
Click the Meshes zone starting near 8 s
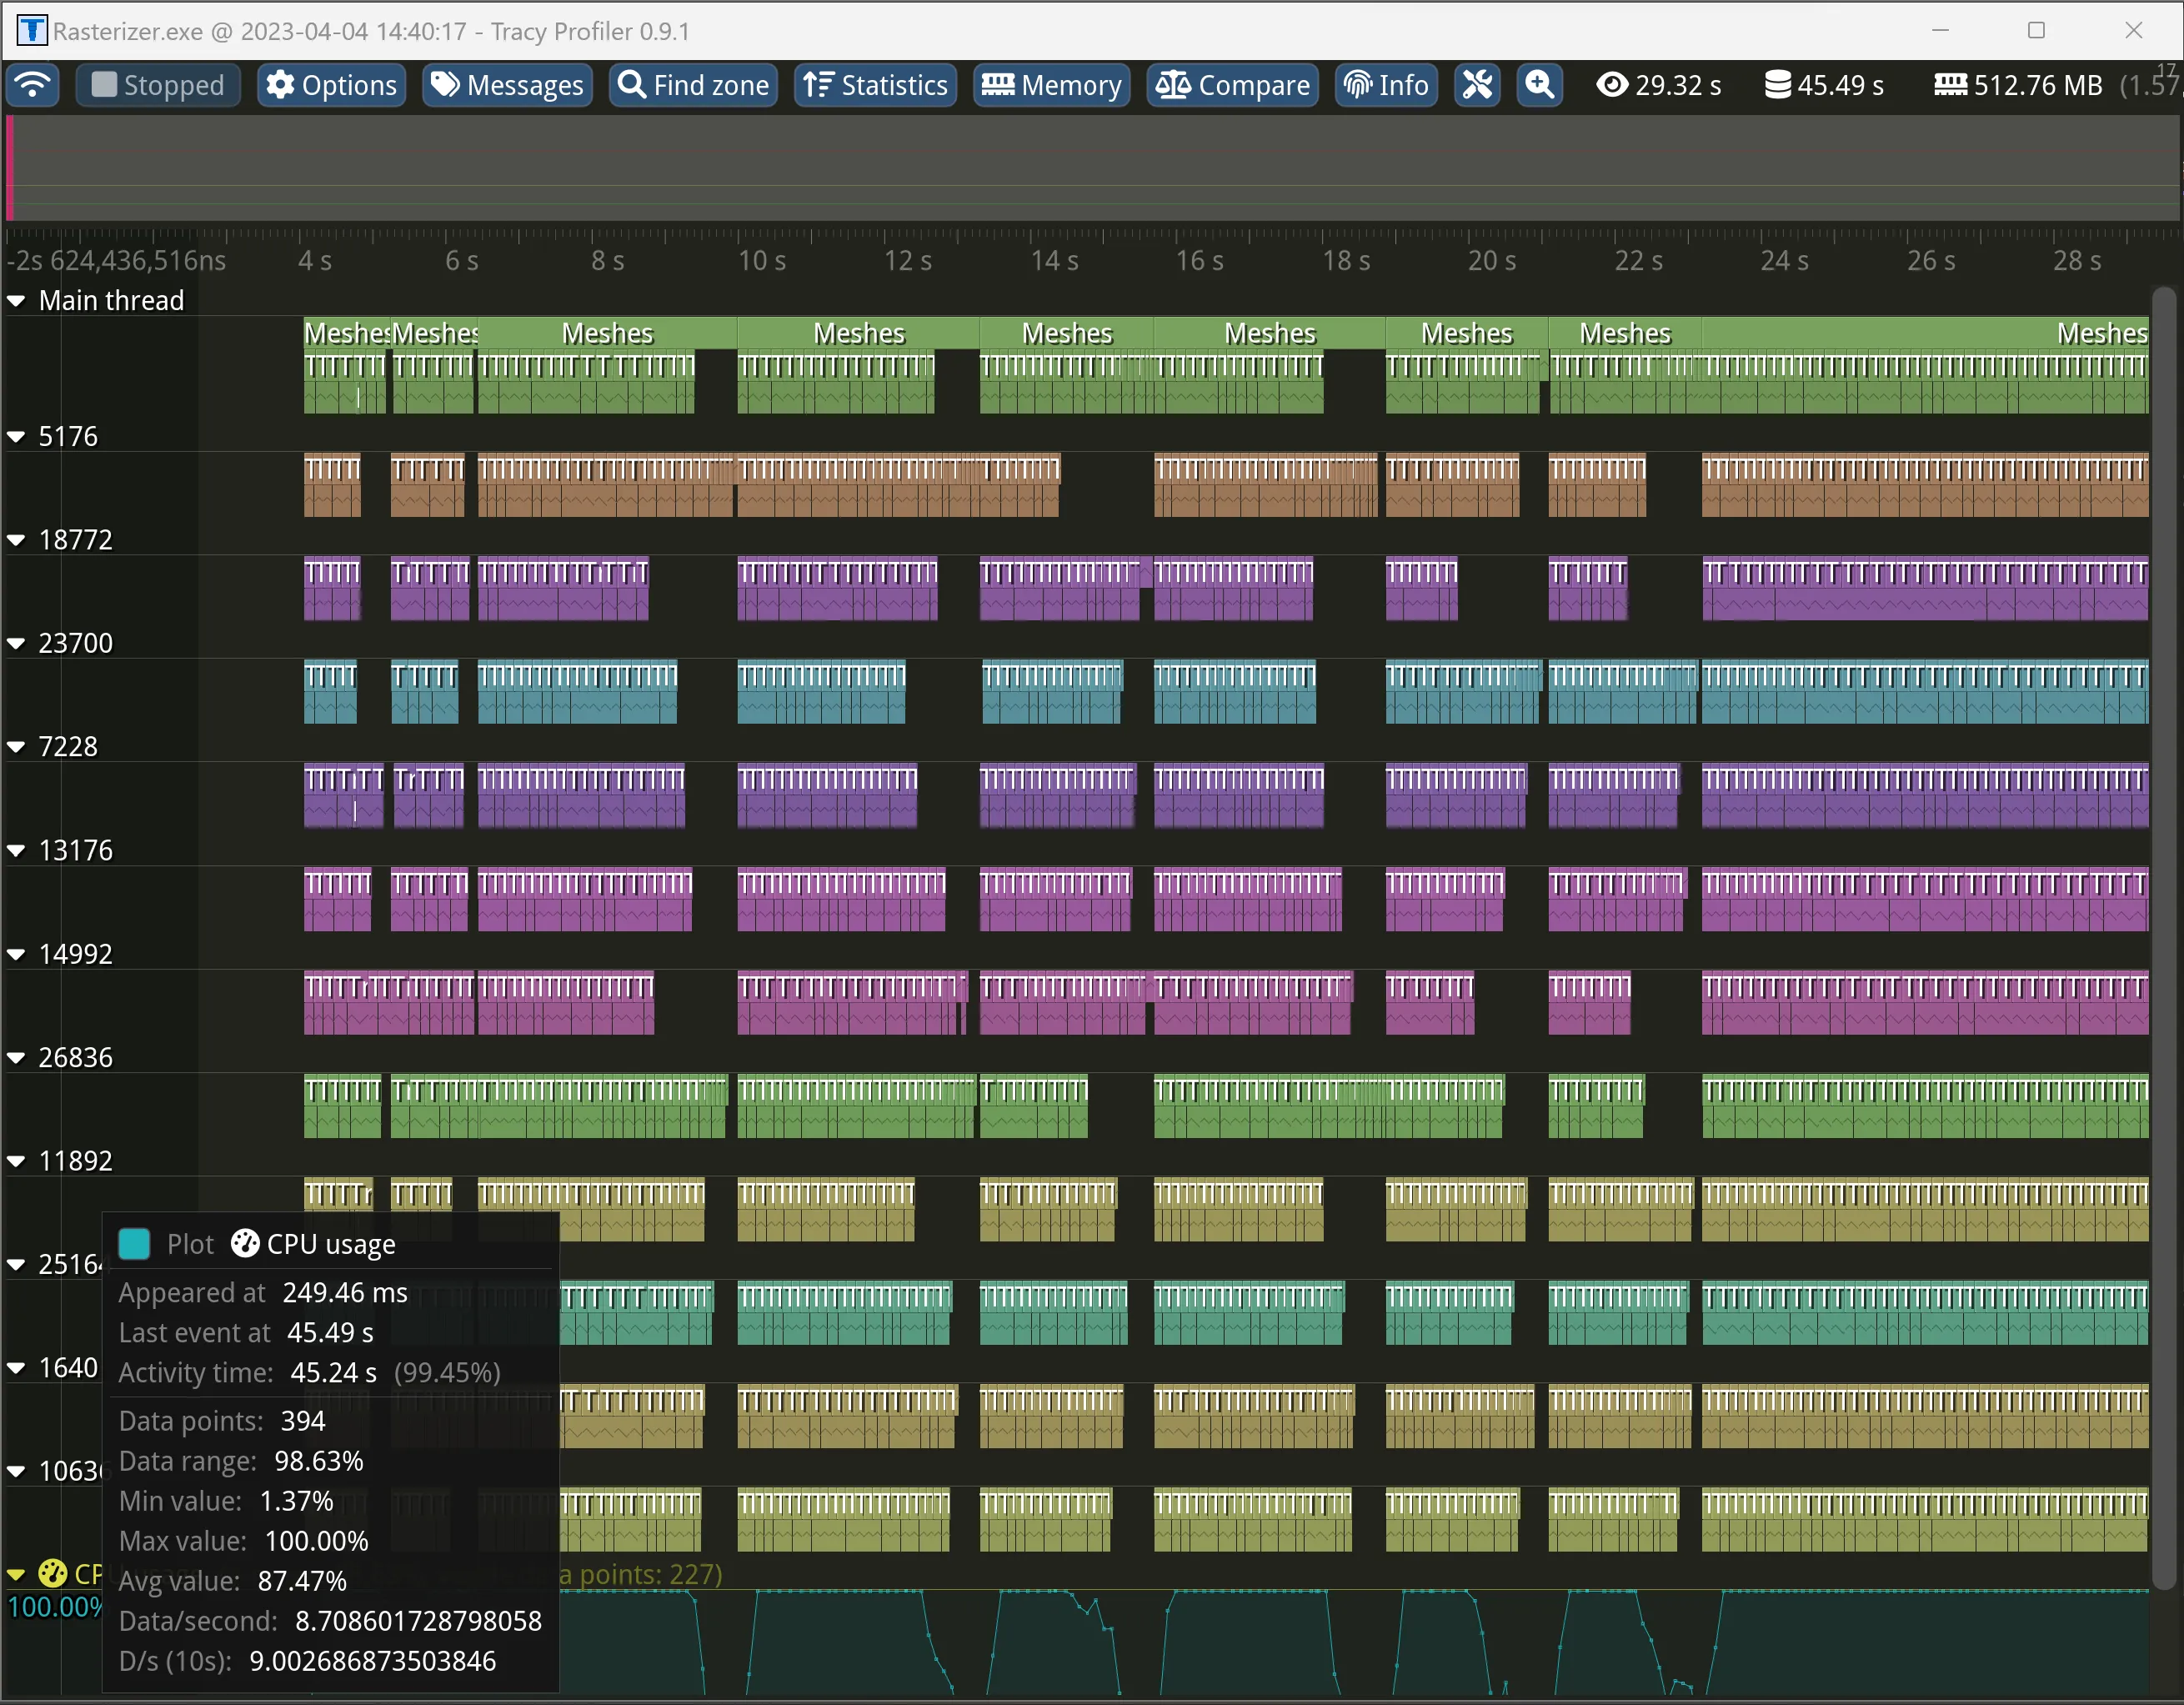tap(607, 333)
